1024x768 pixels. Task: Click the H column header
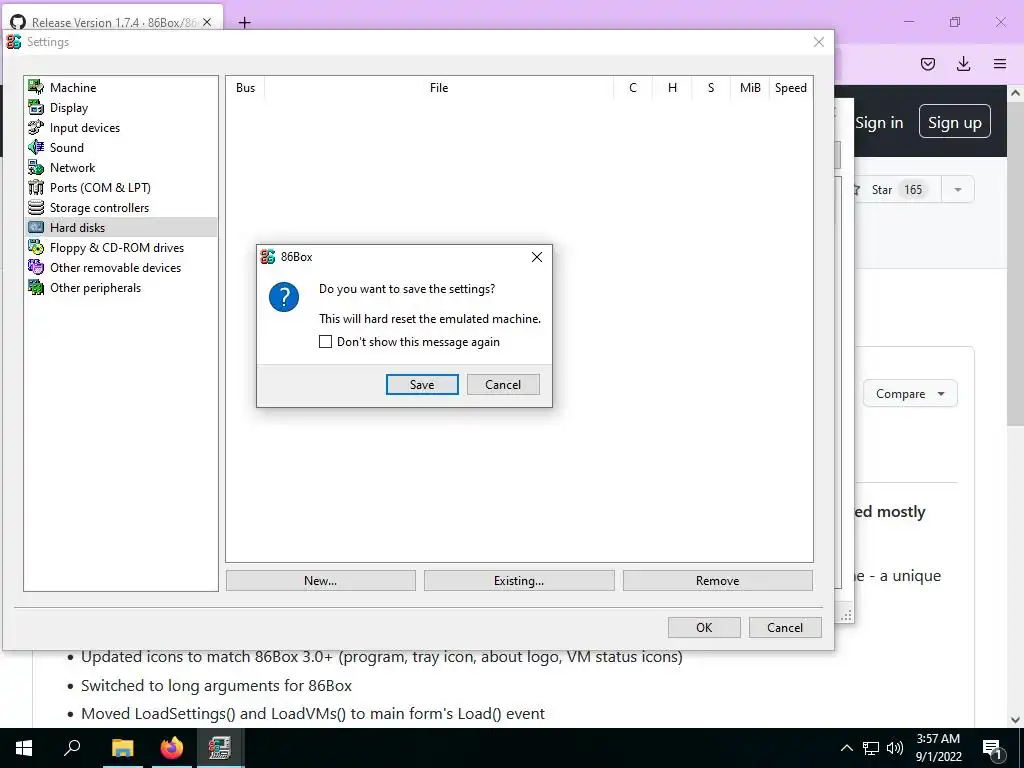point(672,88)
